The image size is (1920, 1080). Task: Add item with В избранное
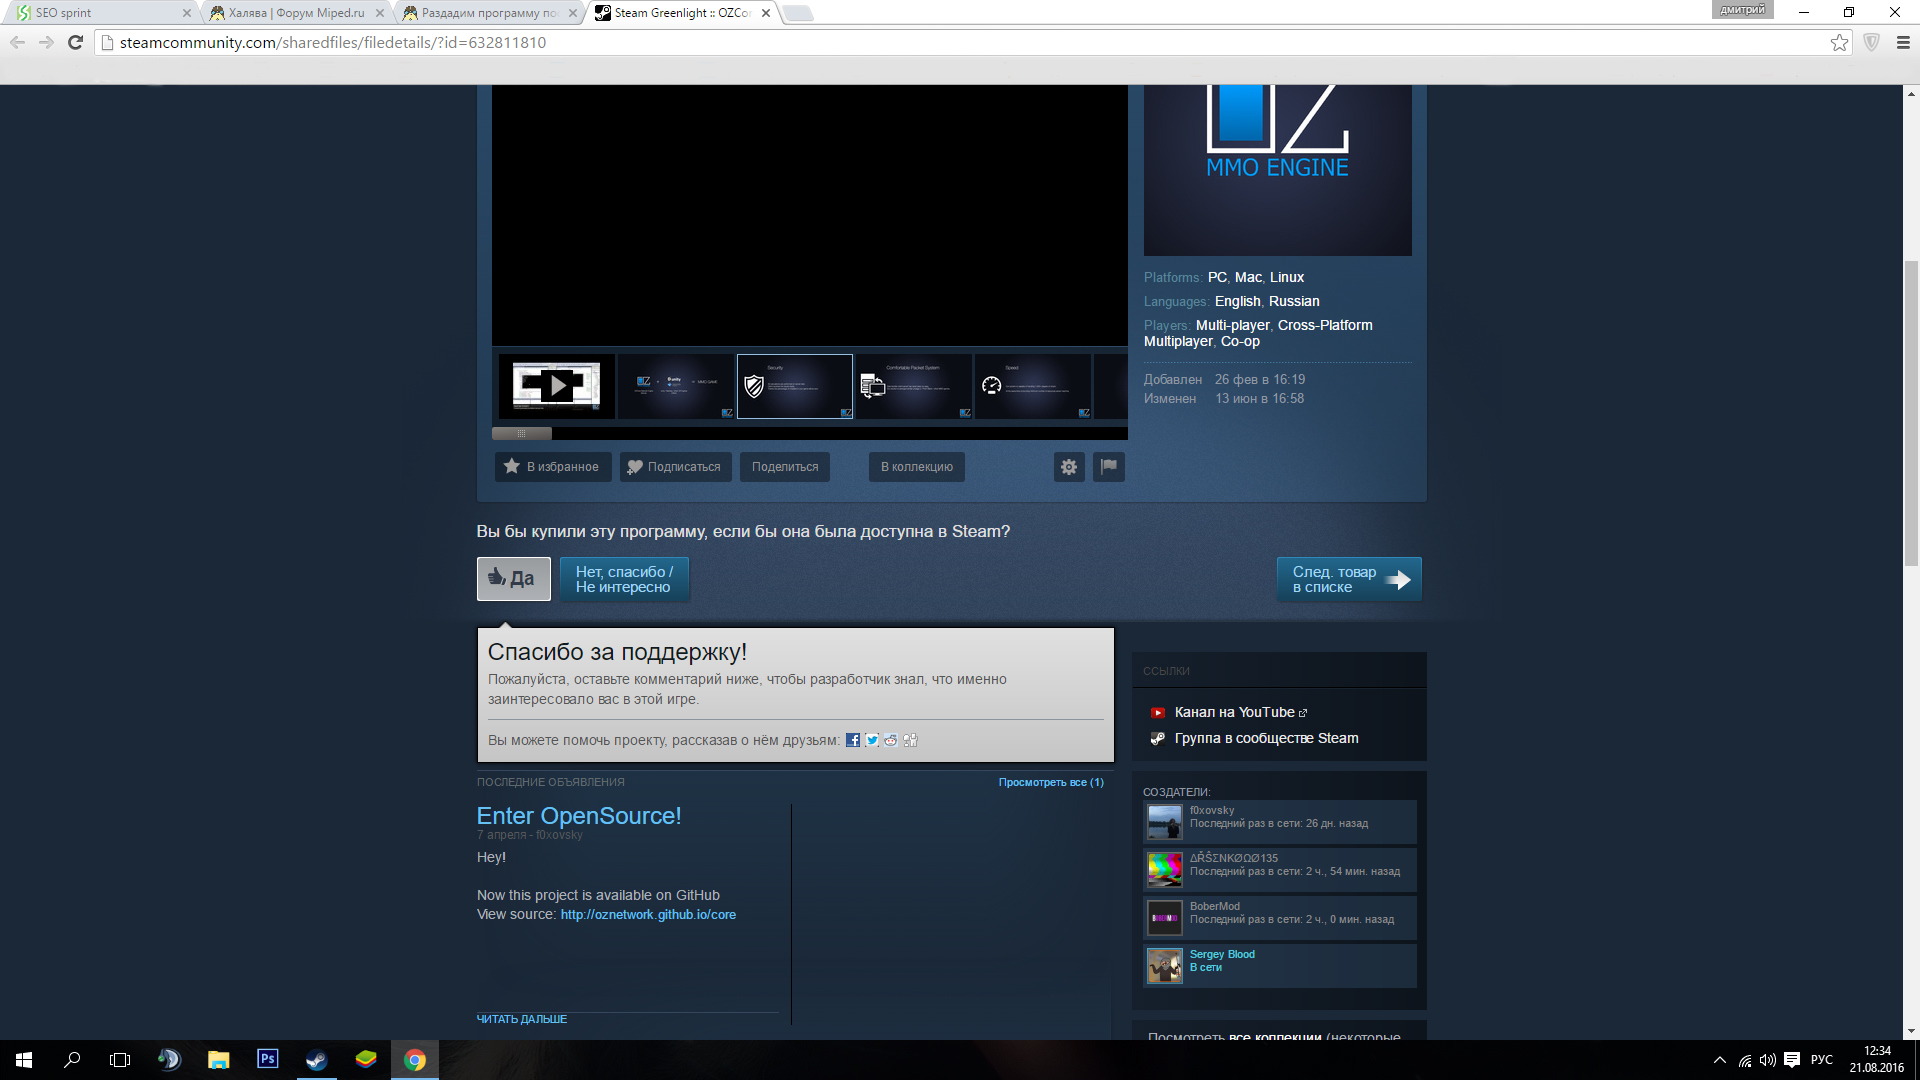(x=553, y=467)
